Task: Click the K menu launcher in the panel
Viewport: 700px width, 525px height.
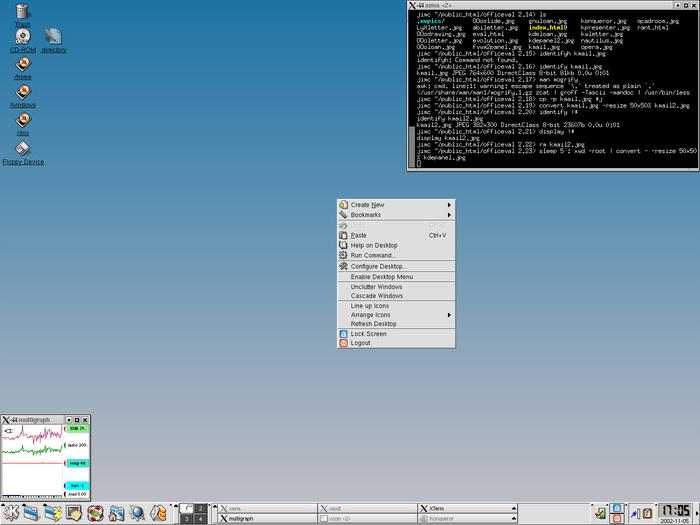Action: tap(11, 513)
